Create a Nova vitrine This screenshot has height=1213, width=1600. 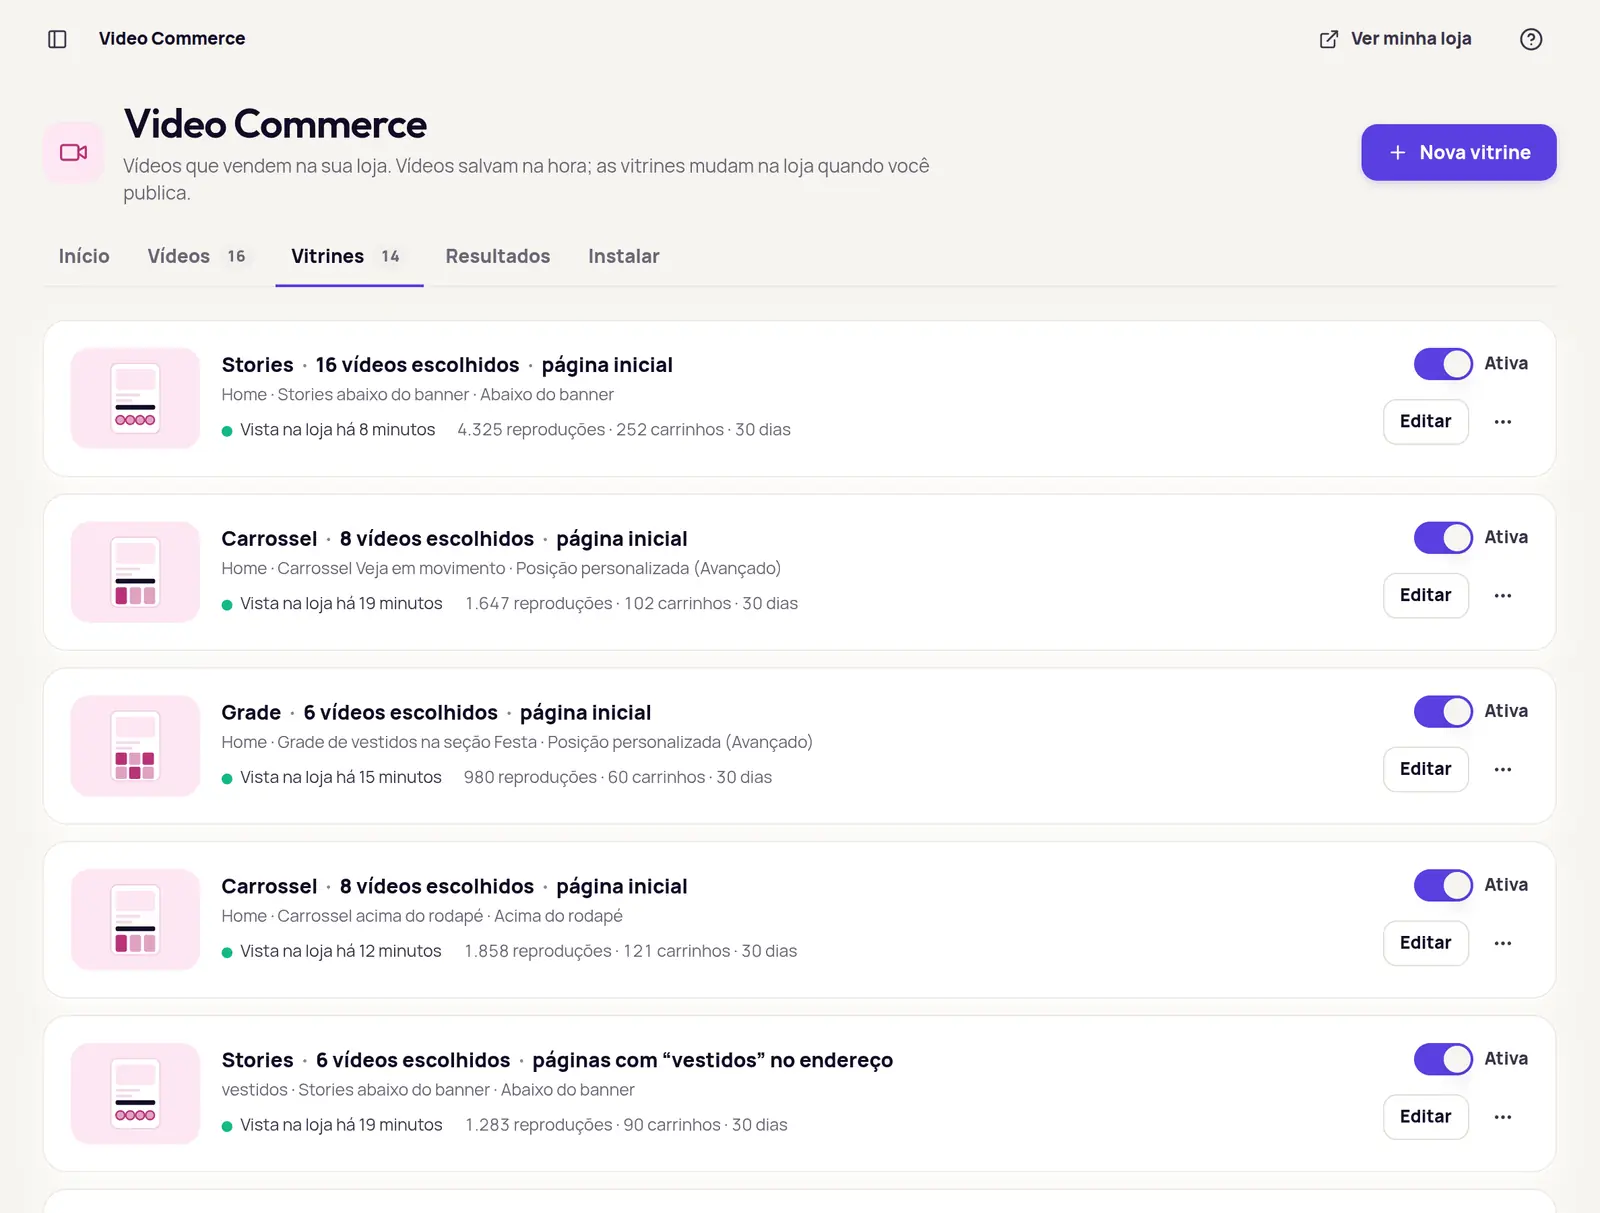(1458, 153)
